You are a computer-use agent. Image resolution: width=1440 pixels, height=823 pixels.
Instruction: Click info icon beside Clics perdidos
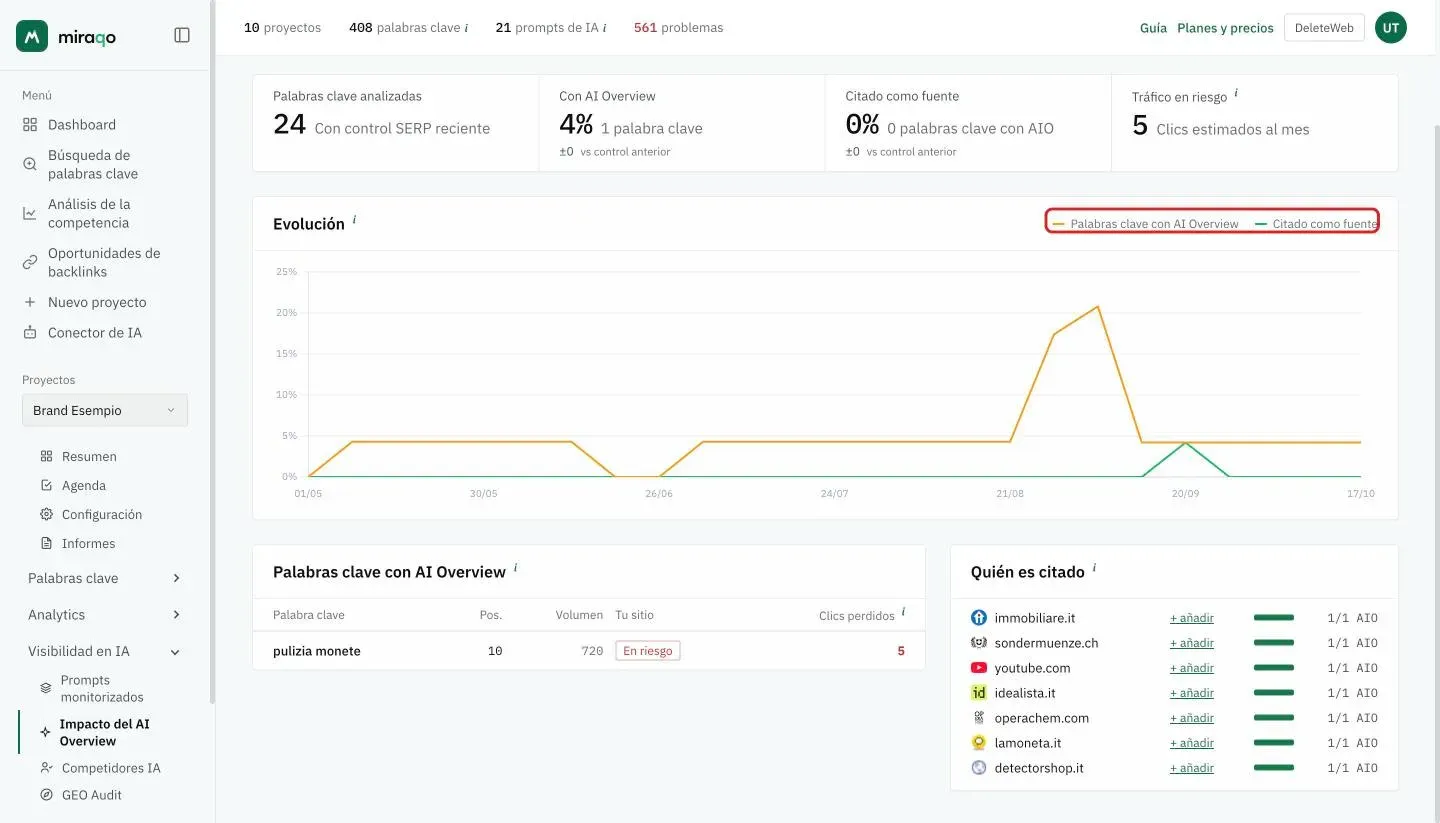[x=903, y=611]
